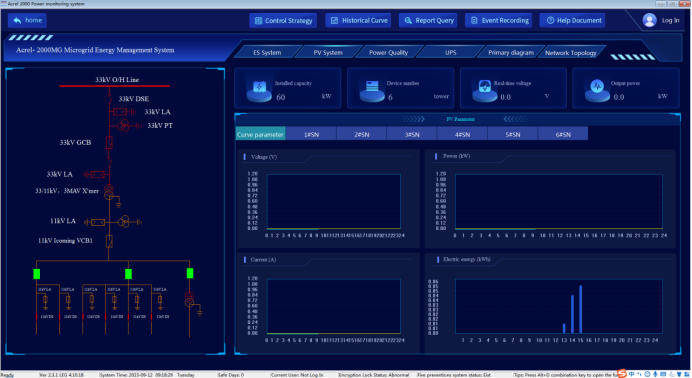Click the Report Query button

click(428, 20)
